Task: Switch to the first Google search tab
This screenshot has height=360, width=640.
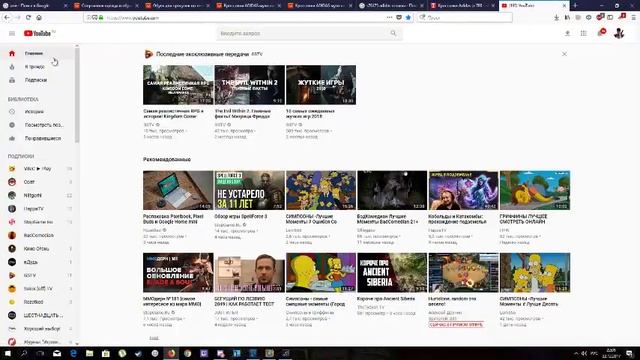Action: [34, 6]
